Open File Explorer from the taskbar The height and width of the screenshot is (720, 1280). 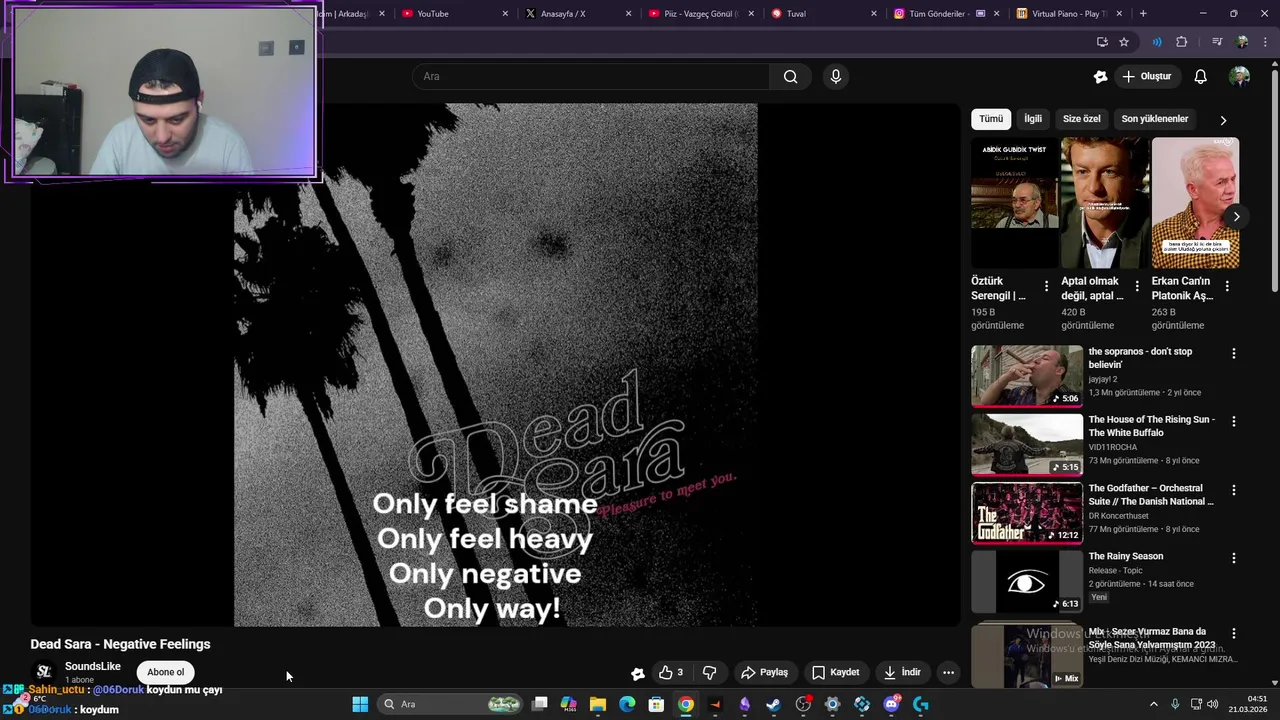tap(597, 704)
